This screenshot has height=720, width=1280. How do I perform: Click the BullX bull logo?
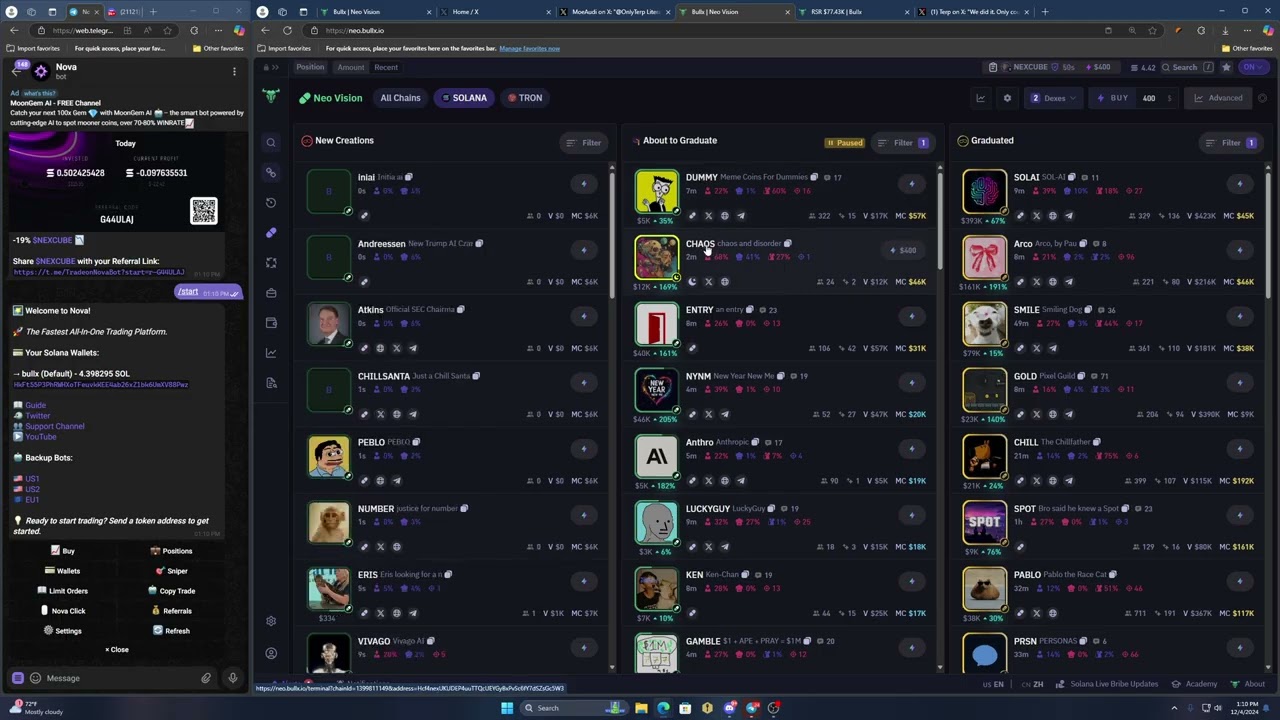[x=270, y=97]
